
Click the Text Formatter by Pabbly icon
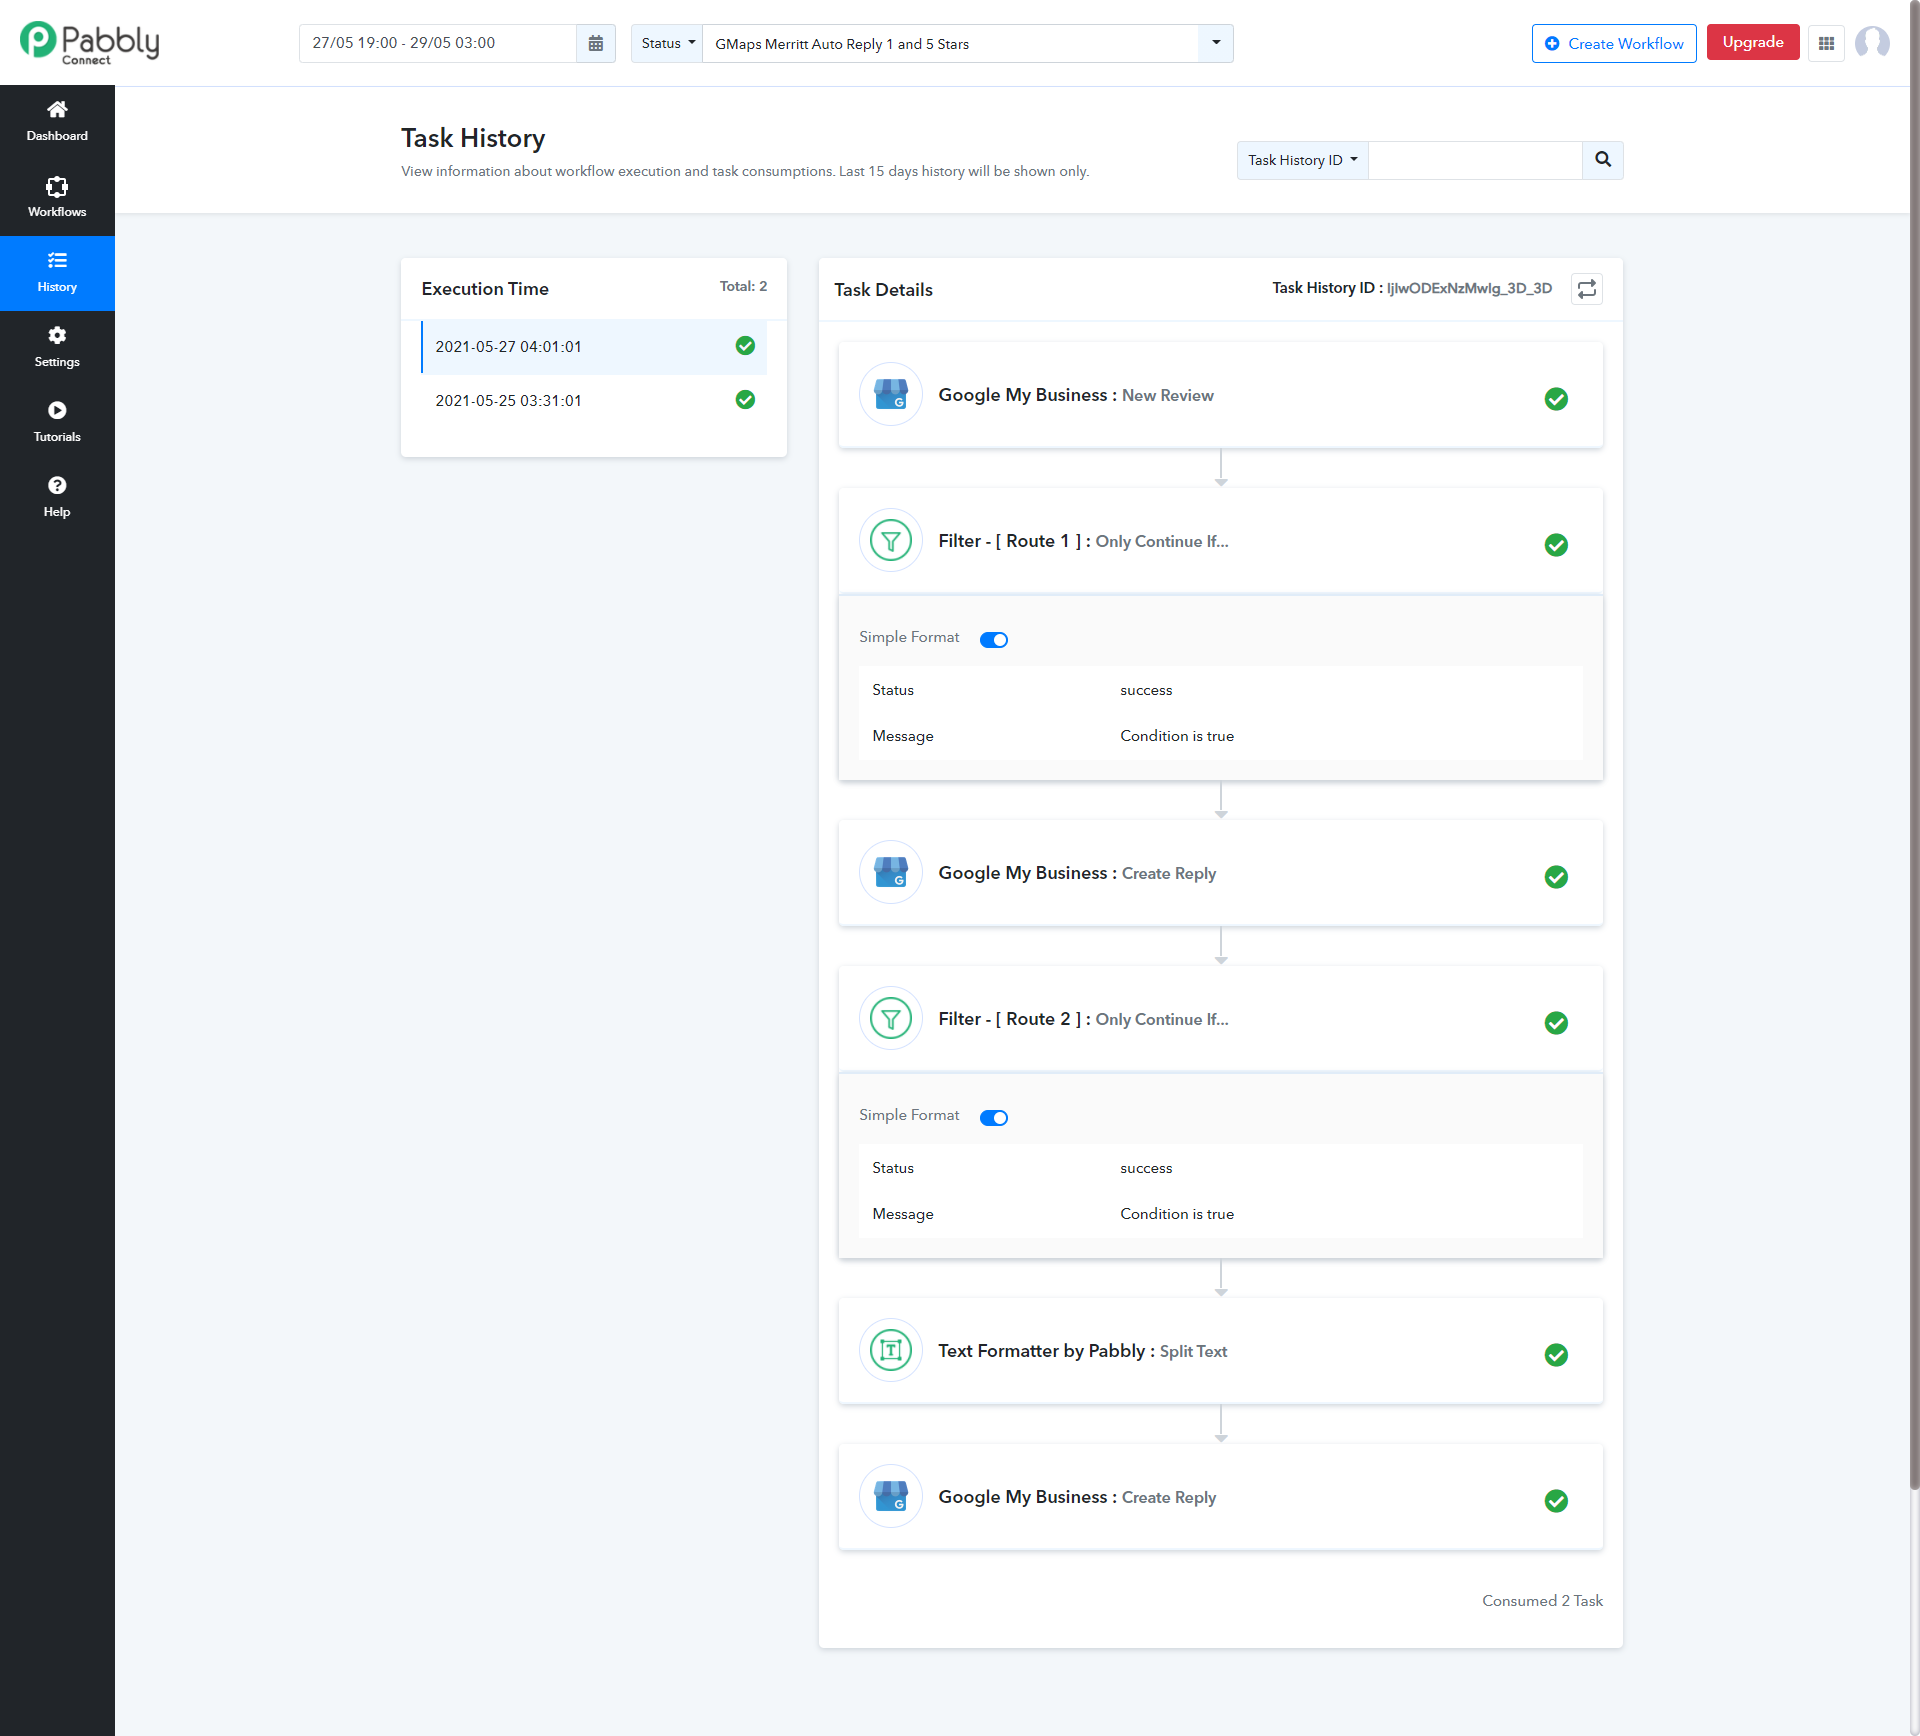(x=891, y=1351)
